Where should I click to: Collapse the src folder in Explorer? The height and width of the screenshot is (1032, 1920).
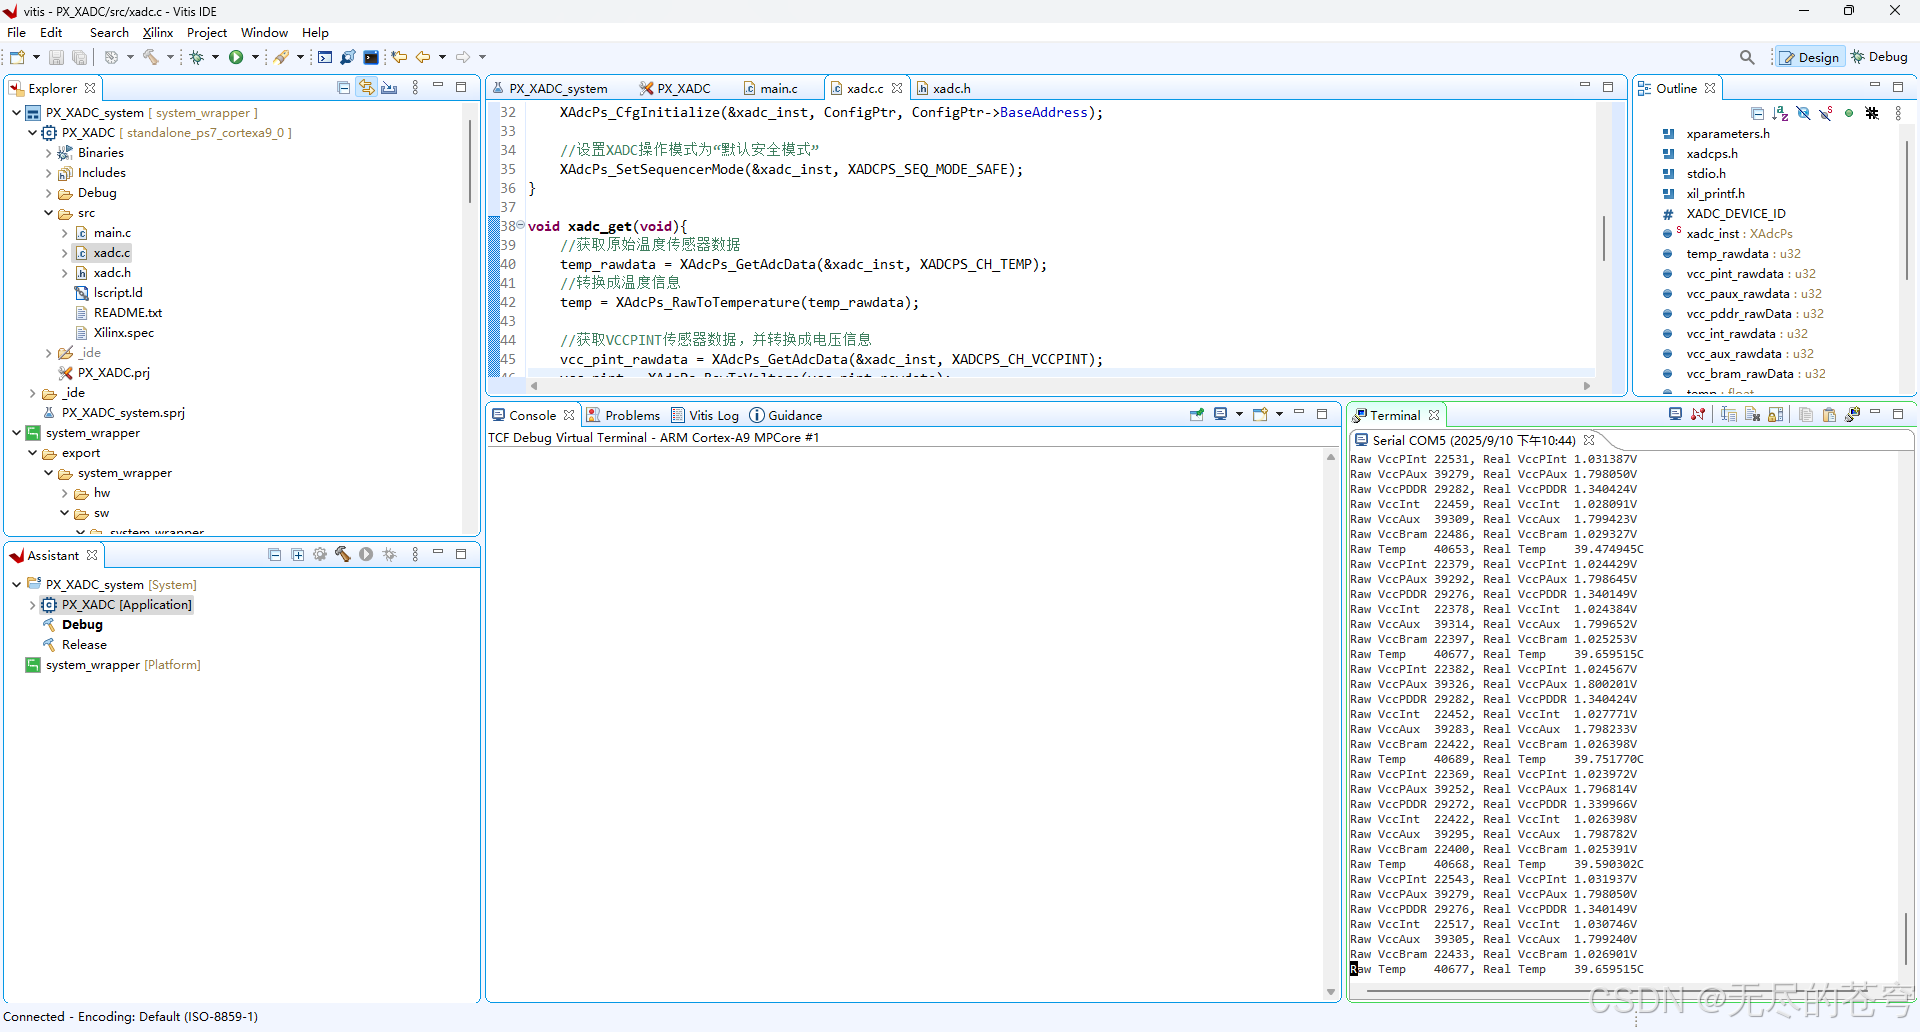(47, 212)
